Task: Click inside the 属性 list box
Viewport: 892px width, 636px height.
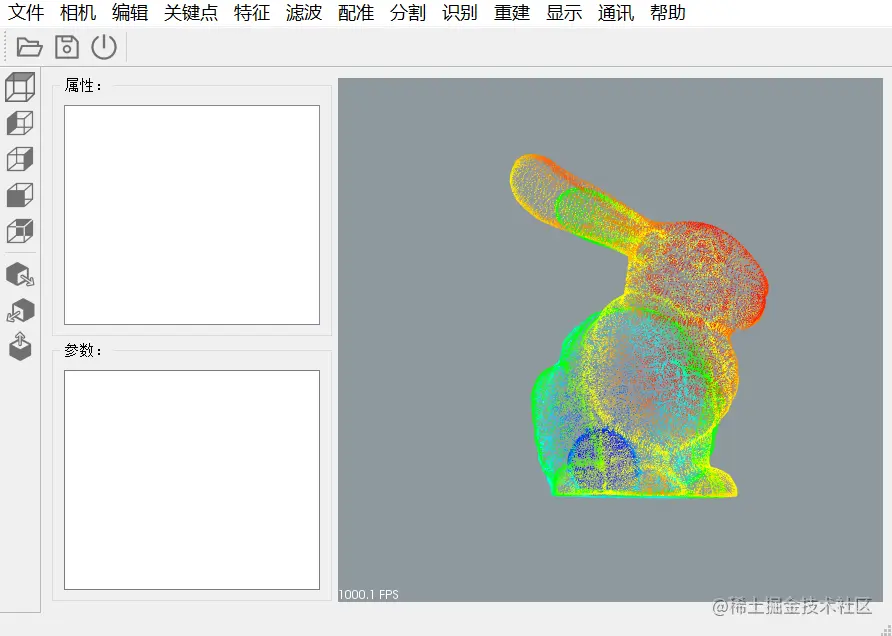Action: 192,215
